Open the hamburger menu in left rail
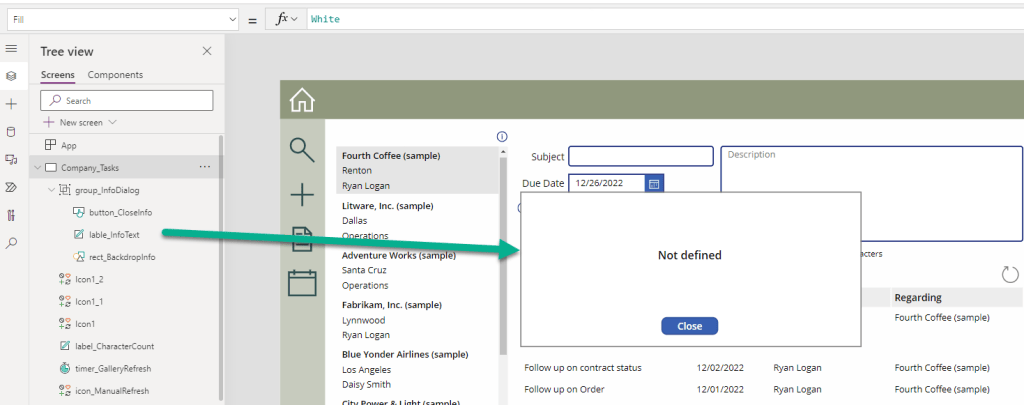Screen dimensions: 1024x405 [x=11, y=49]
